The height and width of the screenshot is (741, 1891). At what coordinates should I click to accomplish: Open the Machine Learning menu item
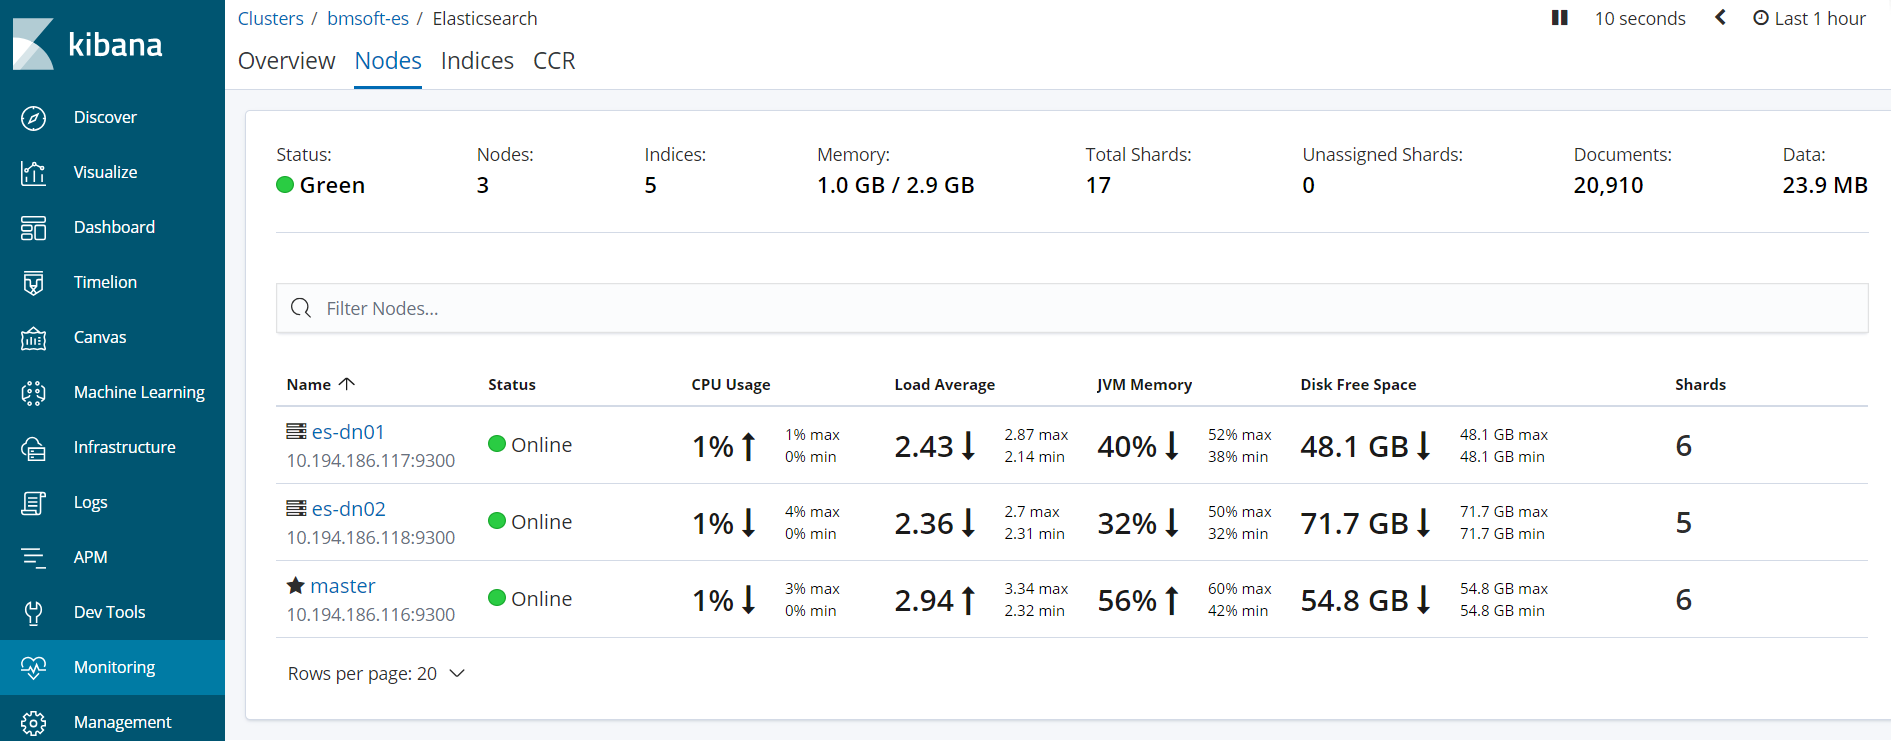139,393
